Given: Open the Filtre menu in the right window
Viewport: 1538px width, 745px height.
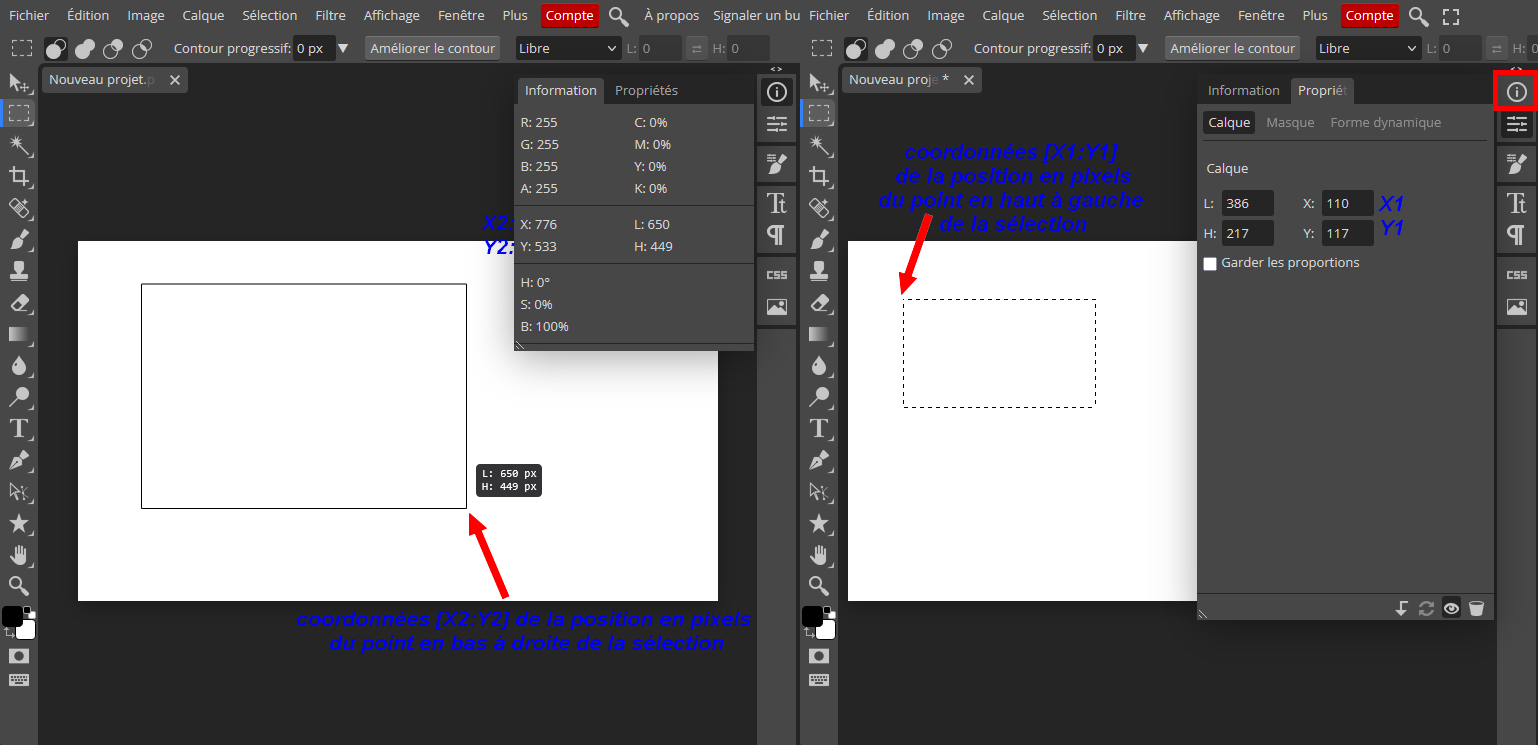Looking at the screenshot, I should [1130, 16].
